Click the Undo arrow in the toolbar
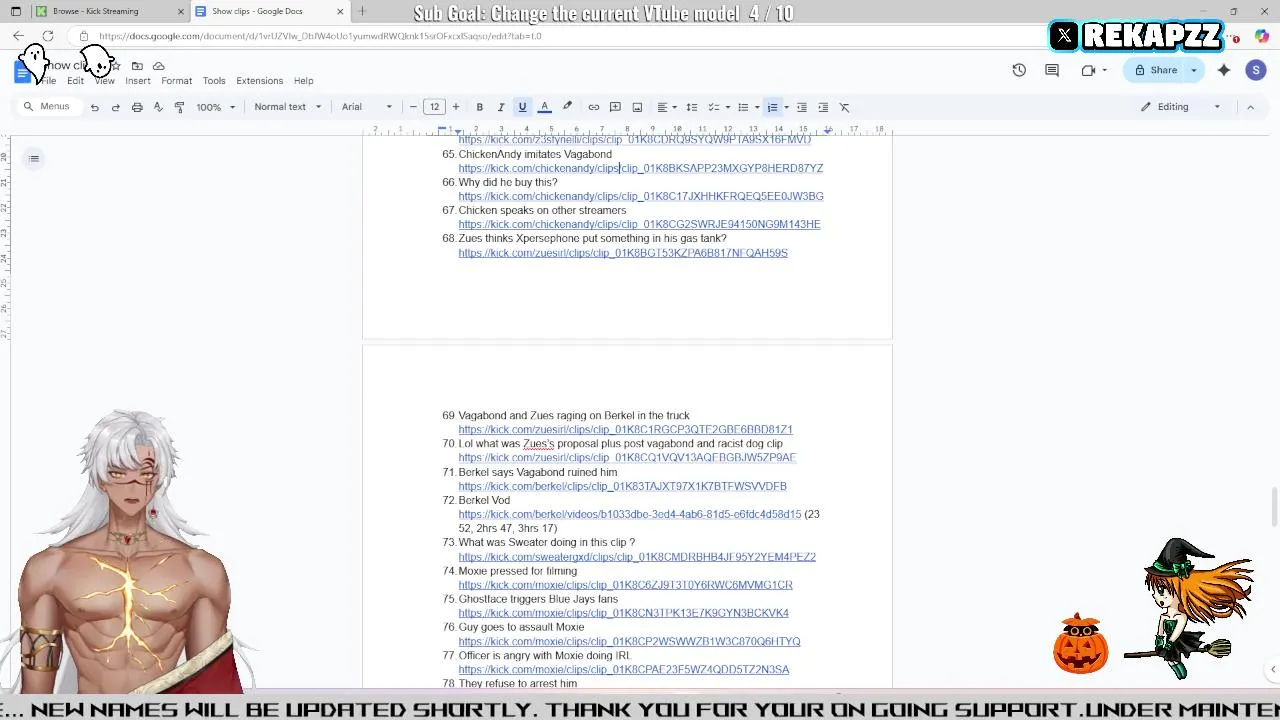1280x720 pixels. [94, 107]
